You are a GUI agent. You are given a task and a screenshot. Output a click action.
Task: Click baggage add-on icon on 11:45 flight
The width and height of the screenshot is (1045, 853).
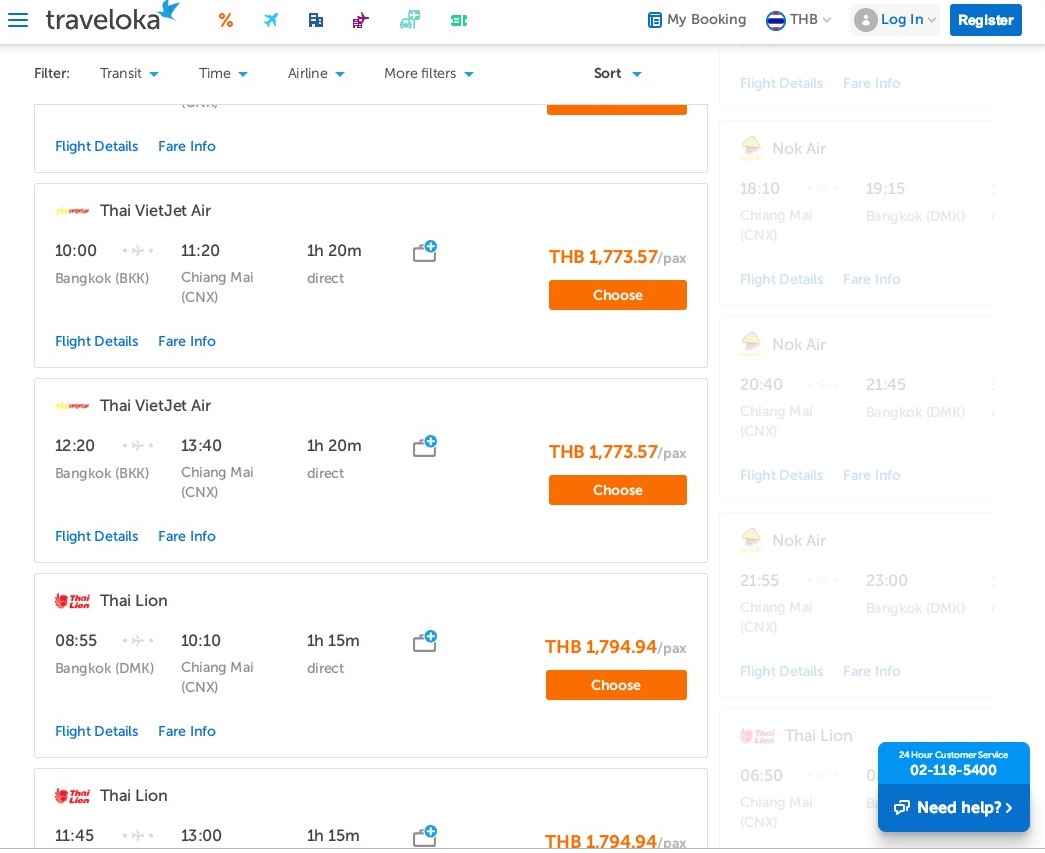tap(425, 836)
